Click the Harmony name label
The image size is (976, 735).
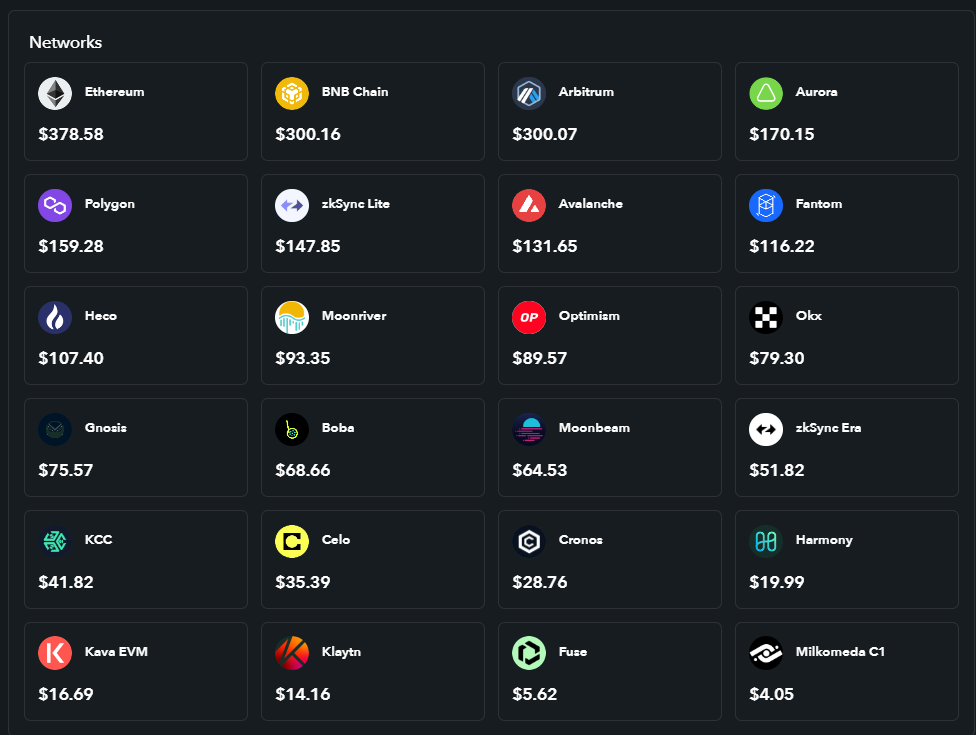pyautogui.click(x=824, y=540)
